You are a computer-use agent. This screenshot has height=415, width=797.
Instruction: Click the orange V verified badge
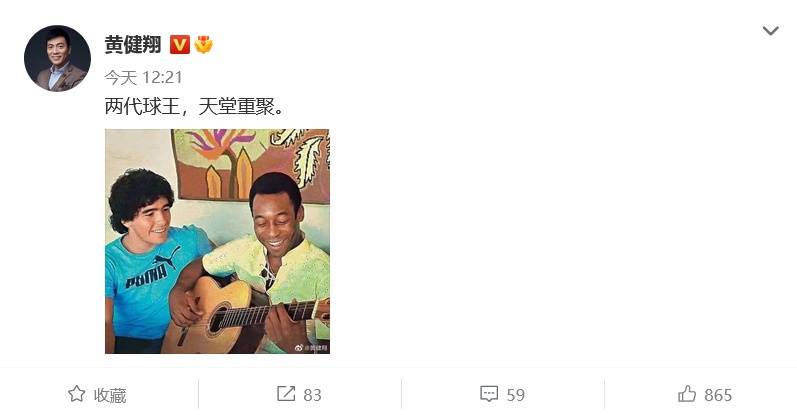(179, 45)
